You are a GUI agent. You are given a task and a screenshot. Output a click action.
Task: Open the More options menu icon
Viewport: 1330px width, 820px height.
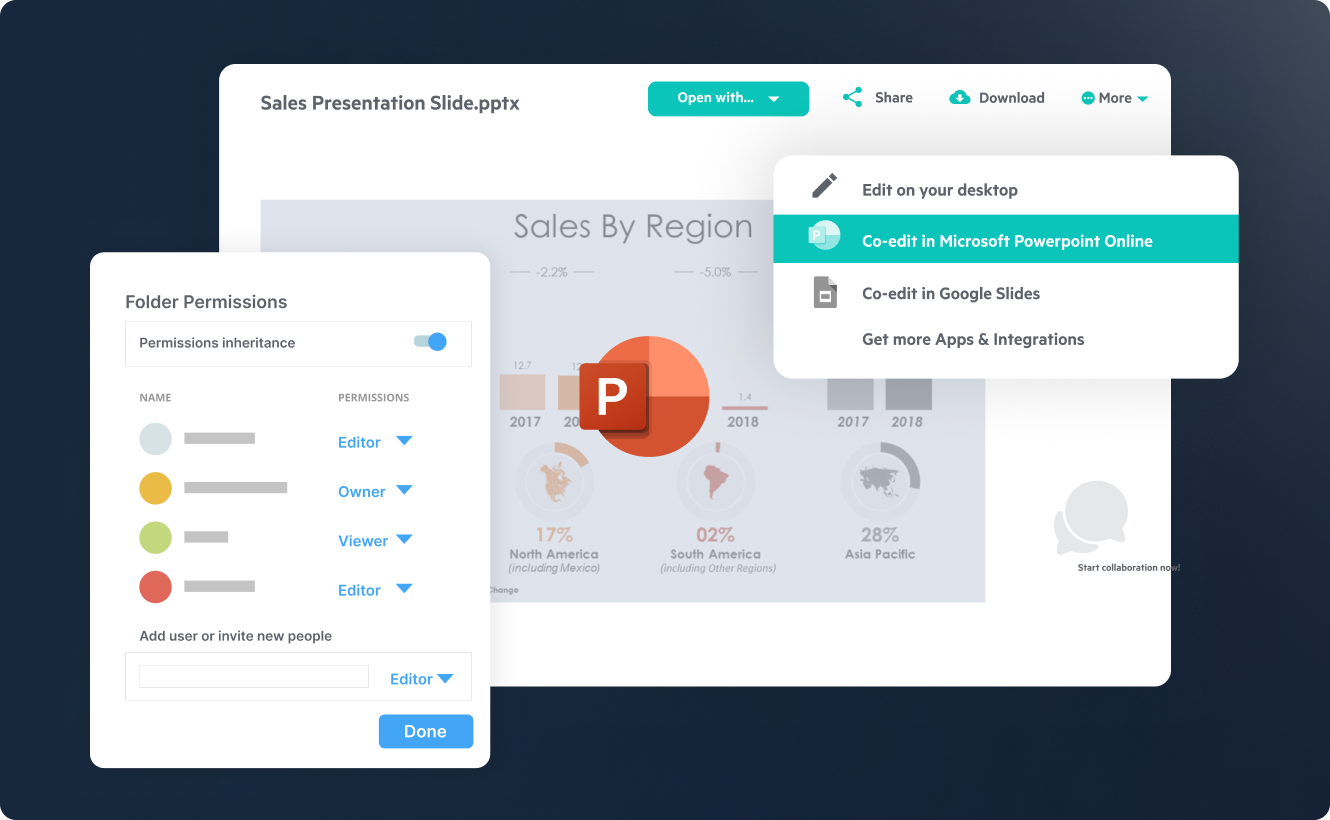coord(1089,97)
